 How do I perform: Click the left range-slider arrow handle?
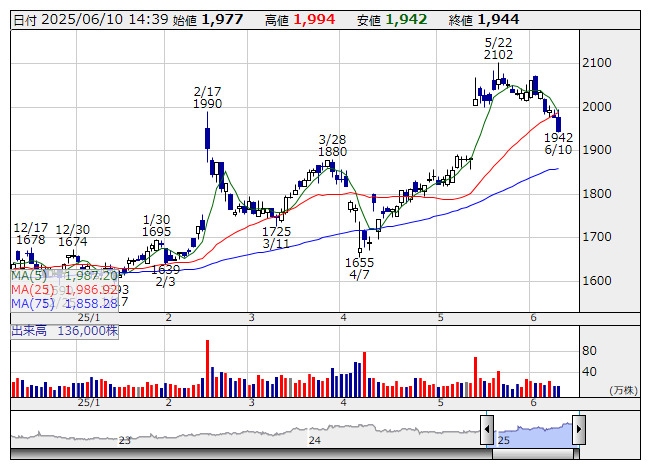[x=487, y=430]
